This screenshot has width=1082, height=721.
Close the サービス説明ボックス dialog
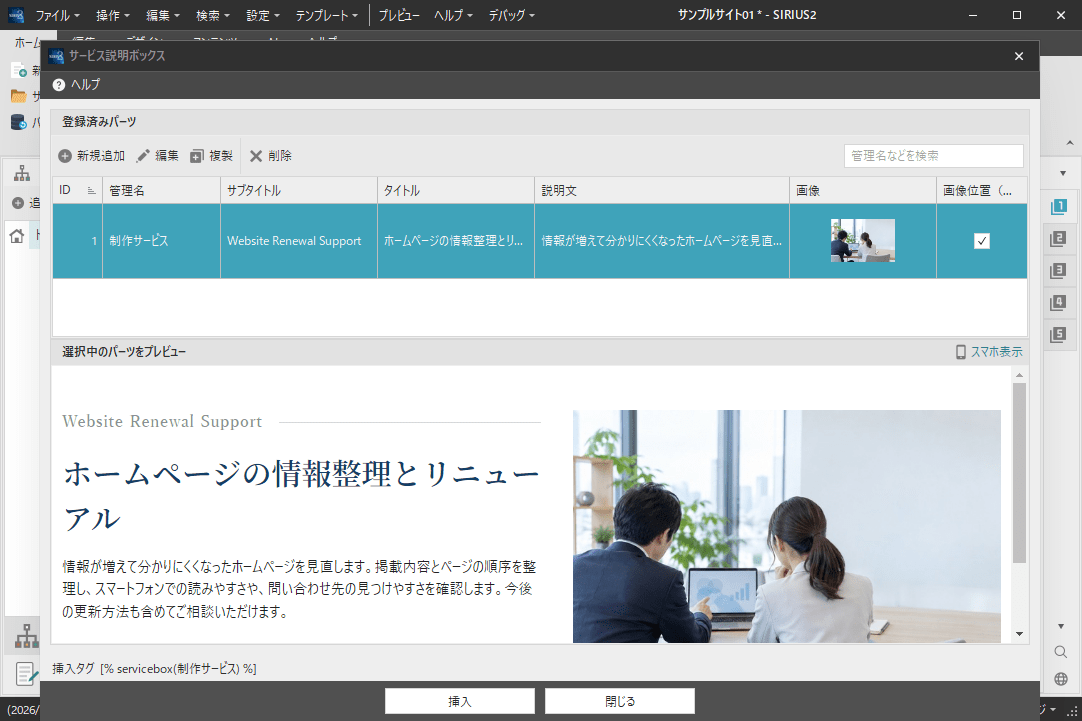[x=1019, y=57]
